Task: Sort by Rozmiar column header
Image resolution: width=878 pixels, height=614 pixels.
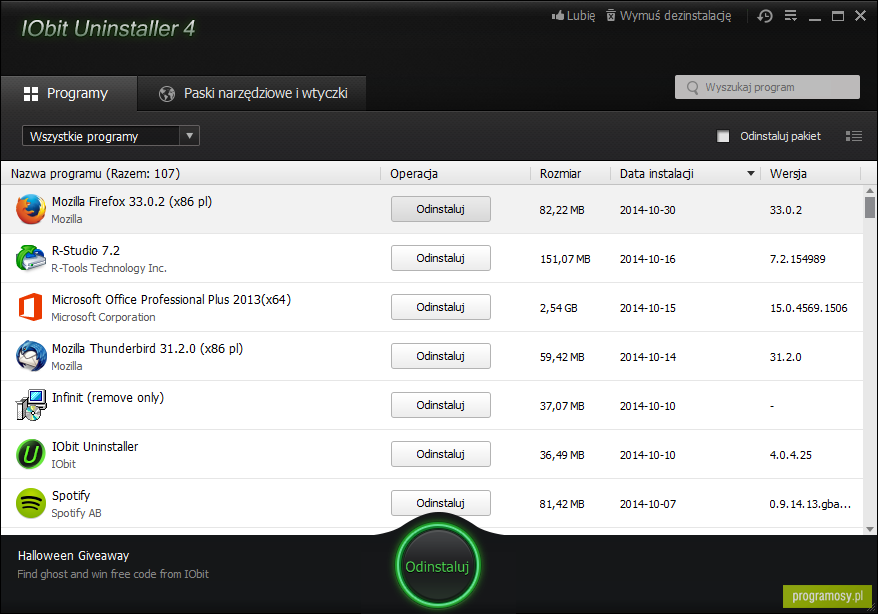Action: [x=570, y=174]
